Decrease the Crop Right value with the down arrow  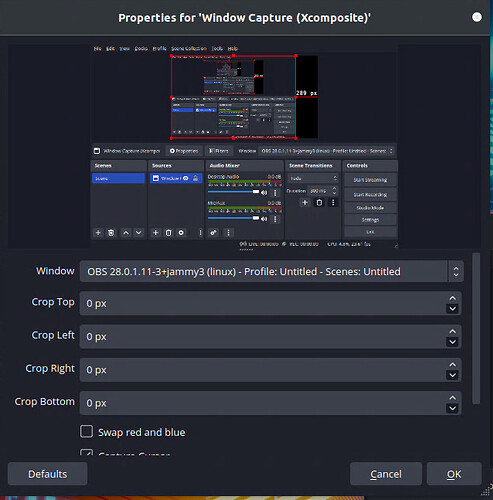pyautogui.click(x=452, y=375)
